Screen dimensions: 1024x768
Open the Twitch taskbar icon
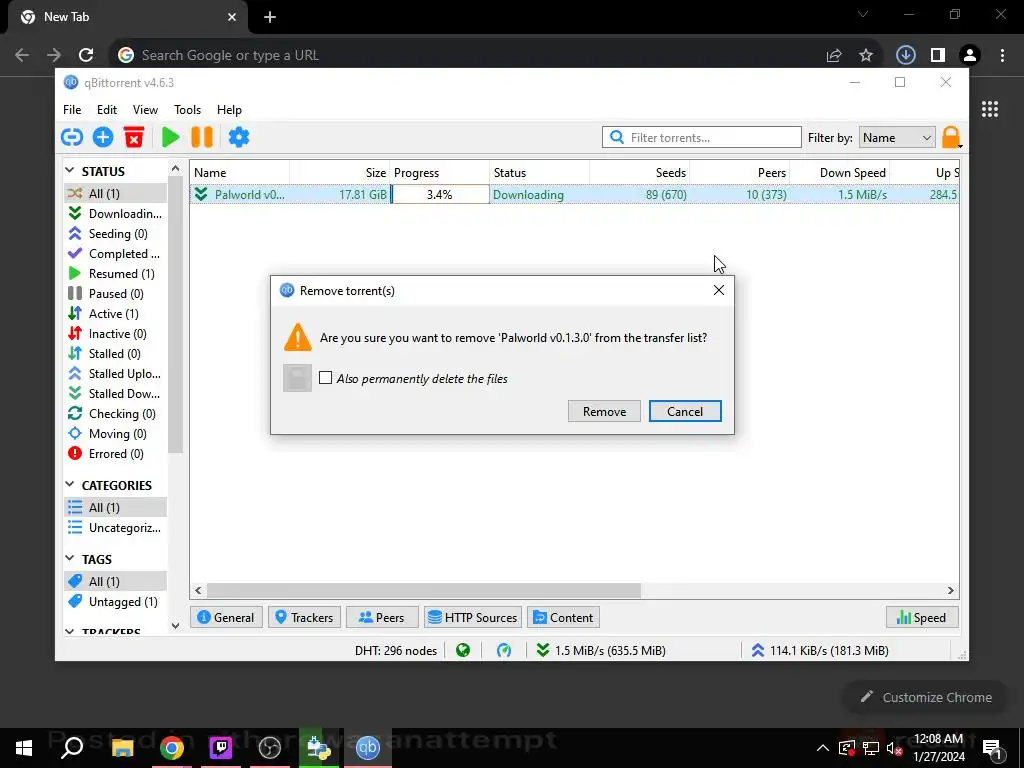click(221, 748)
